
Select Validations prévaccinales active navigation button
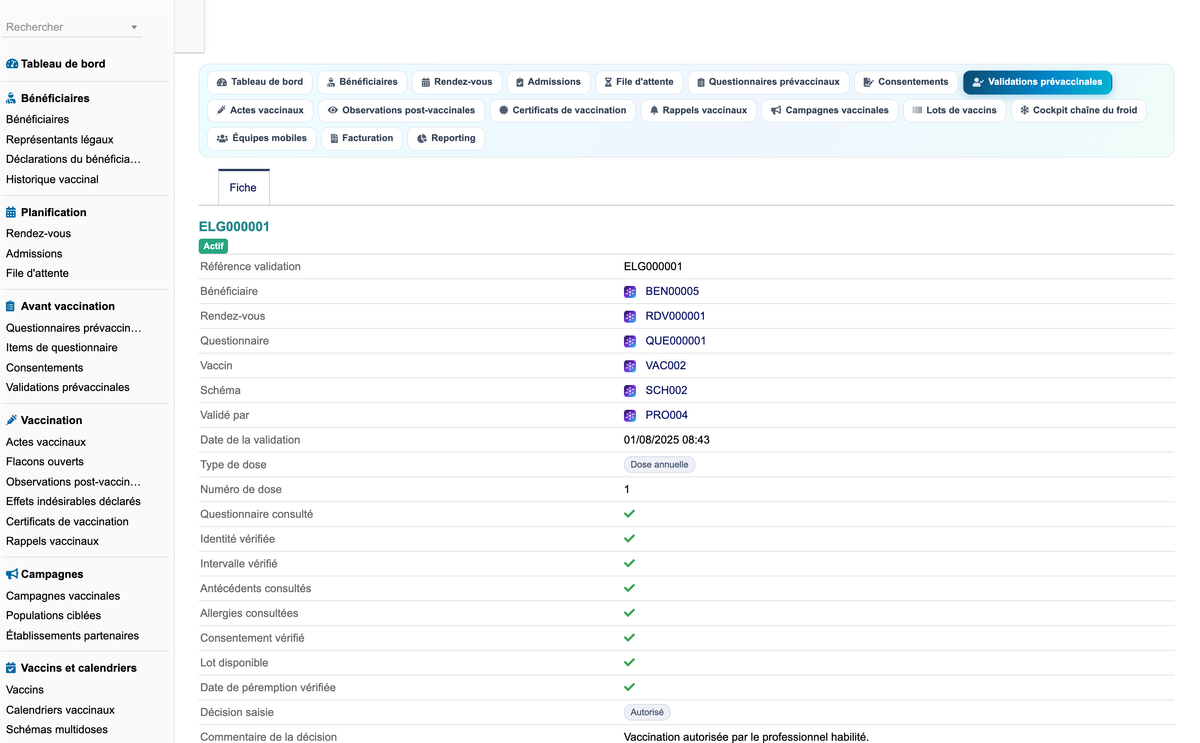[1037, 82]
